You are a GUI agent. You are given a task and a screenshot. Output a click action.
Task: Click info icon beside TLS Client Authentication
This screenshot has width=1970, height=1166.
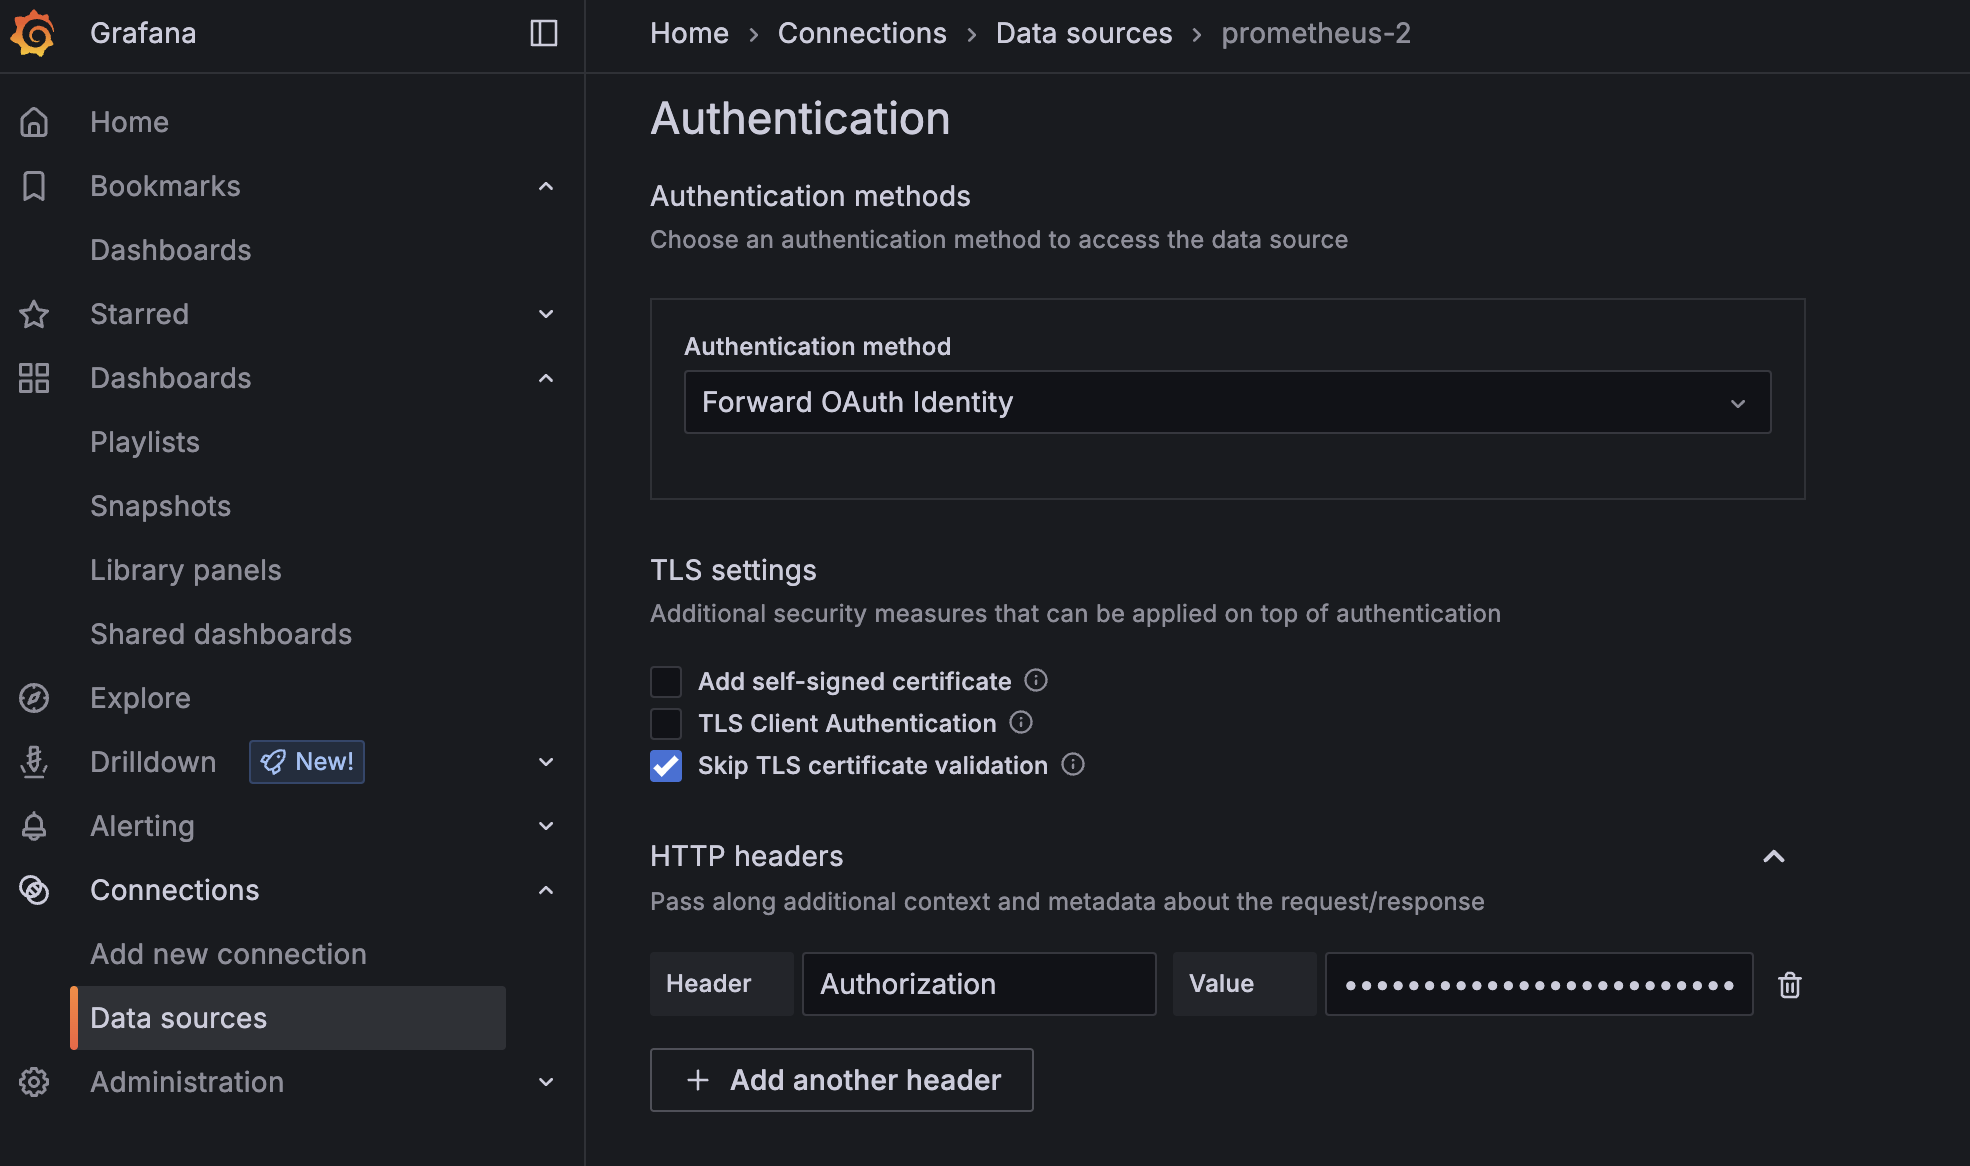(1021, 723)
